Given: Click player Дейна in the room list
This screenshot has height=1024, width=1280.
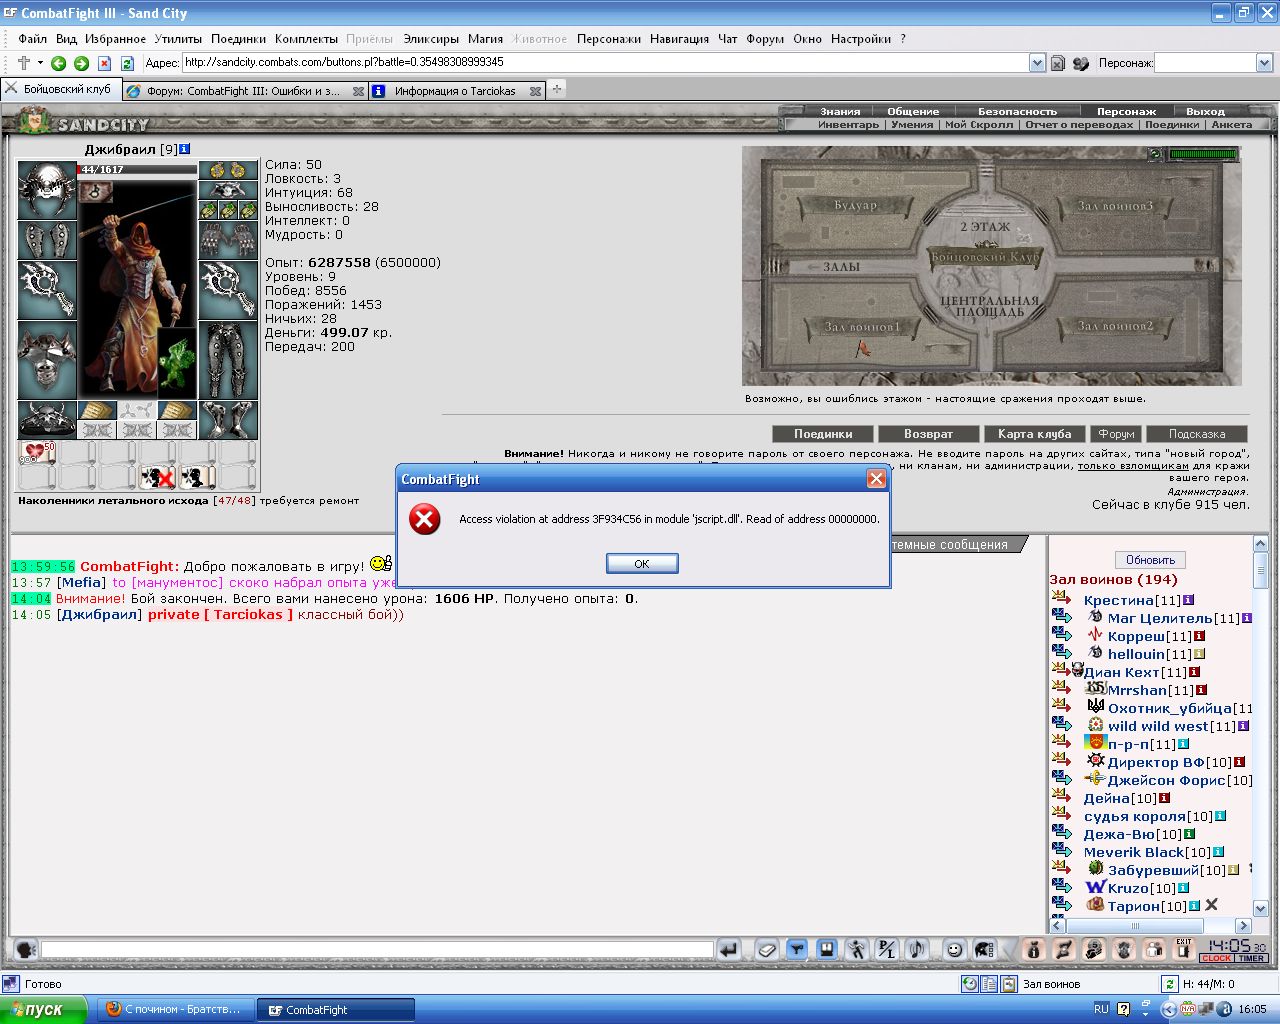Looking at the screenshot, I should point(1106,798).
